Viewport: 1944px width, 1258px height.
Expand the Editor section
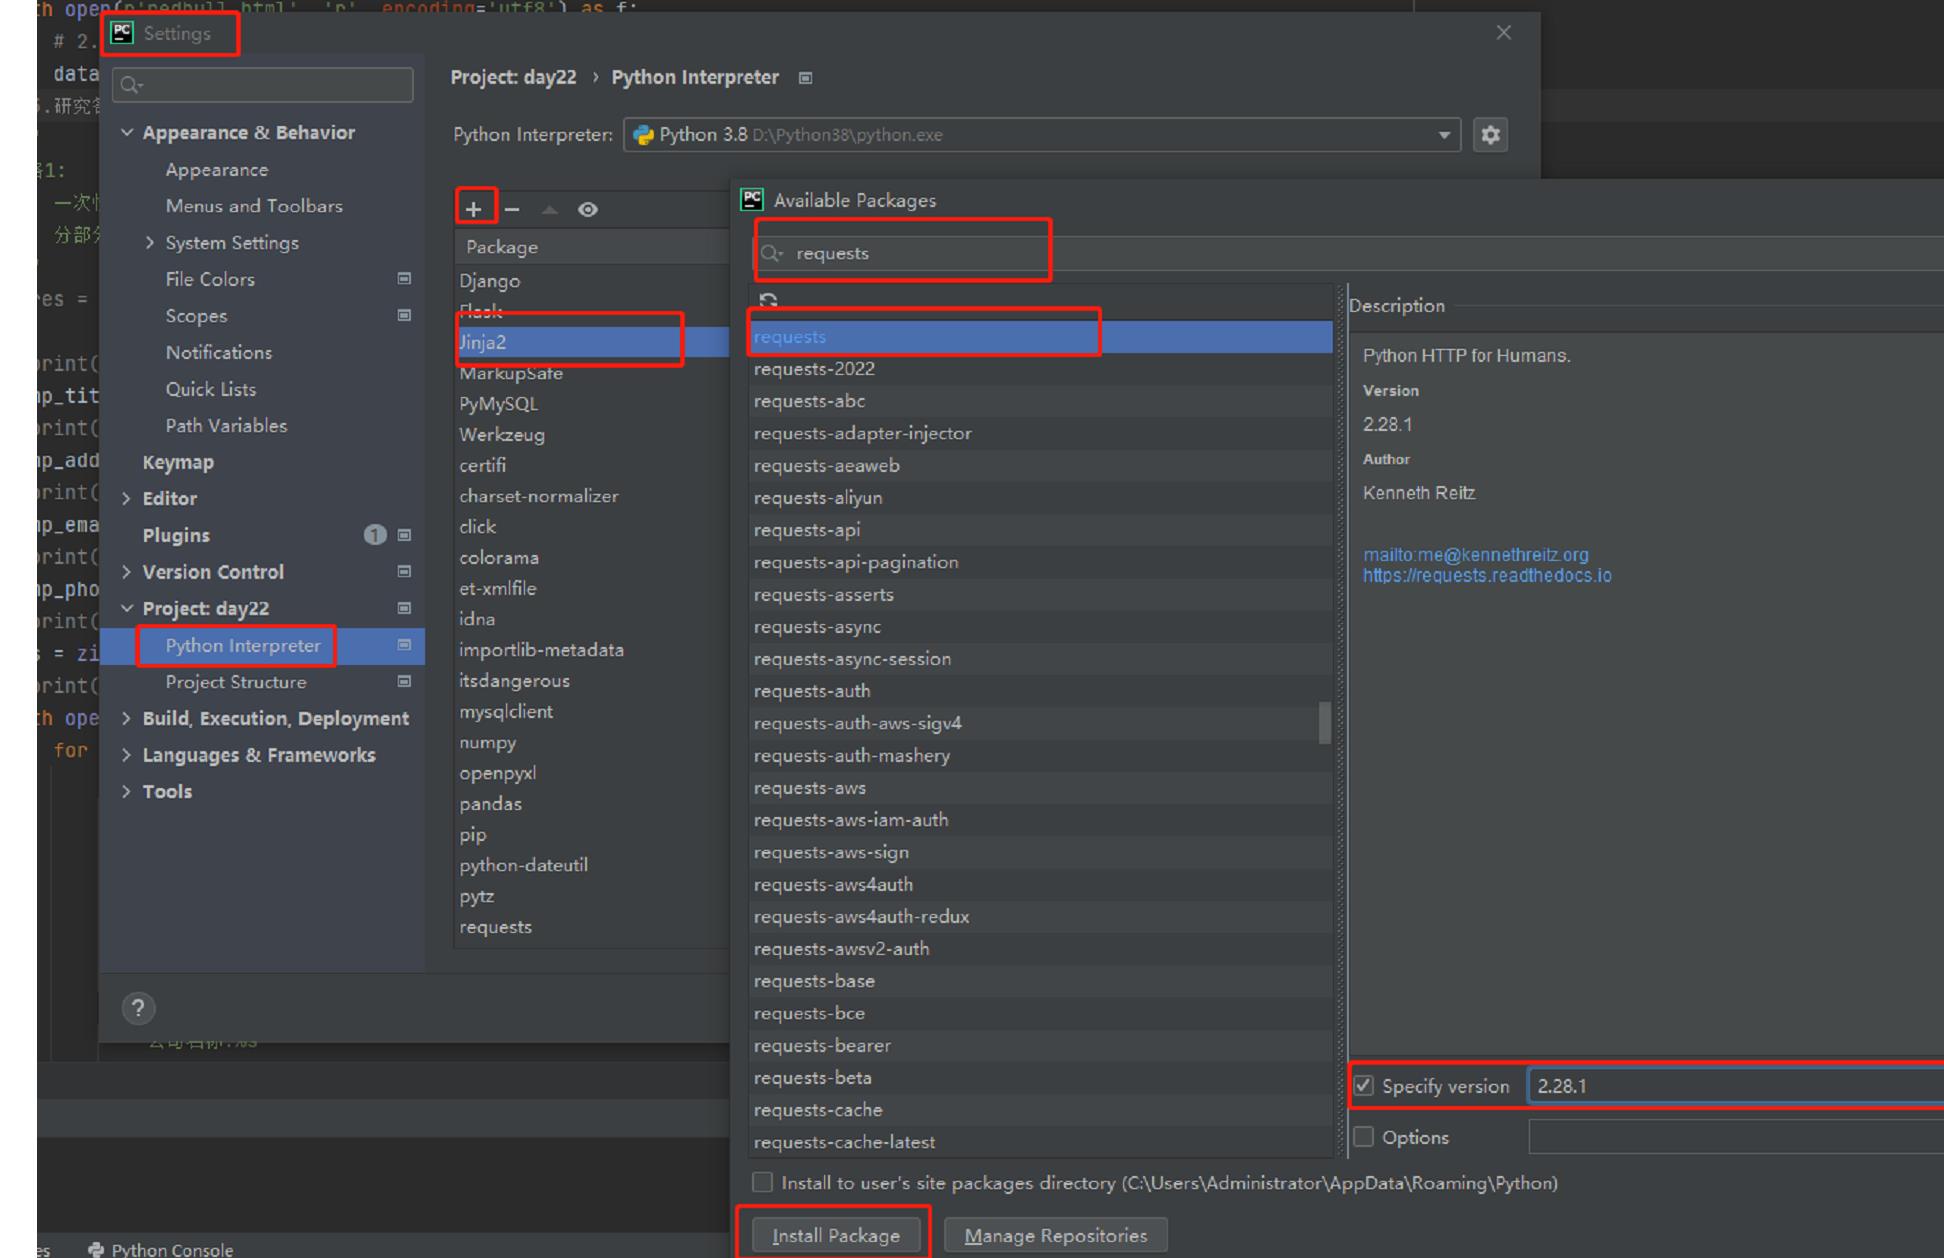[x=127, y=498]
